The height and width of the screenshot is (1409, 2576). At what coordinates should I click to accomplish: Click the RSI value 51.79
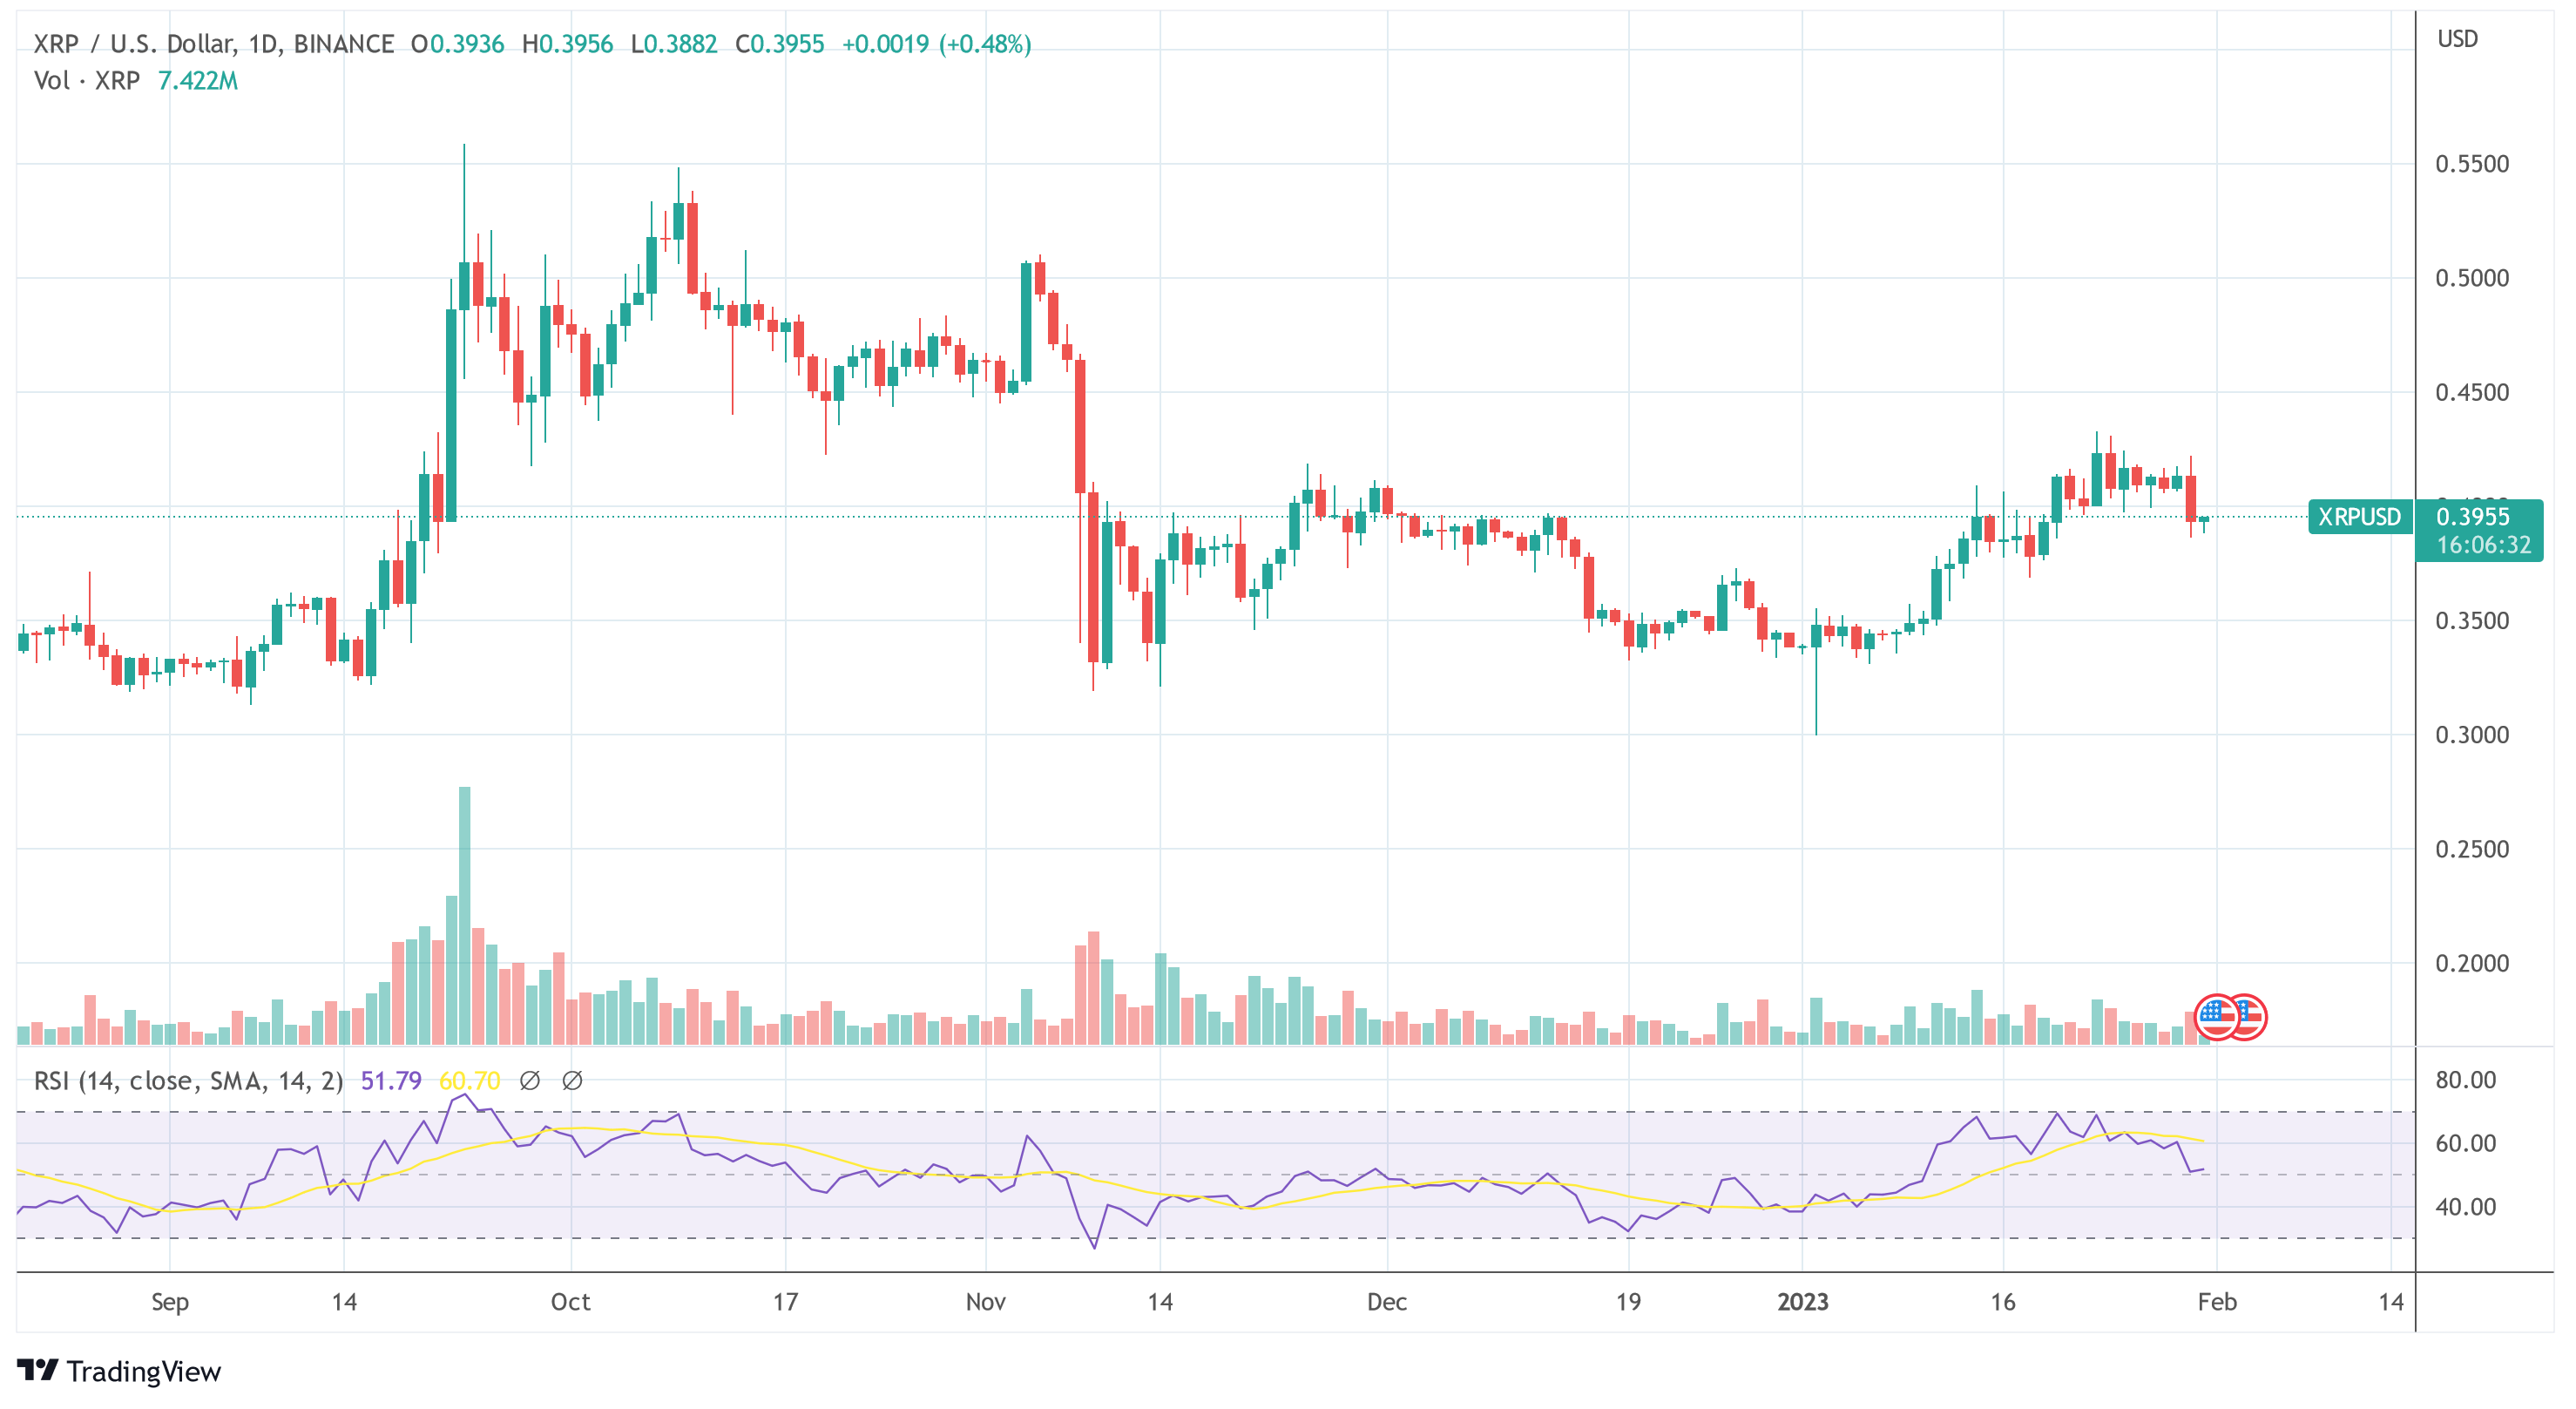point(391,1081)
